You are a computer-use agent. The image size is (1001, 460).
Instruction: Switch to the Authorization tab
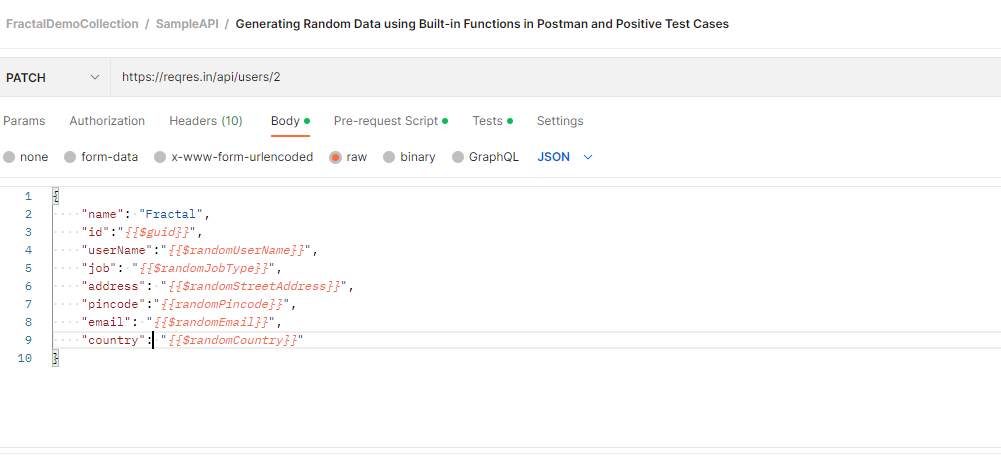[107, 121]
